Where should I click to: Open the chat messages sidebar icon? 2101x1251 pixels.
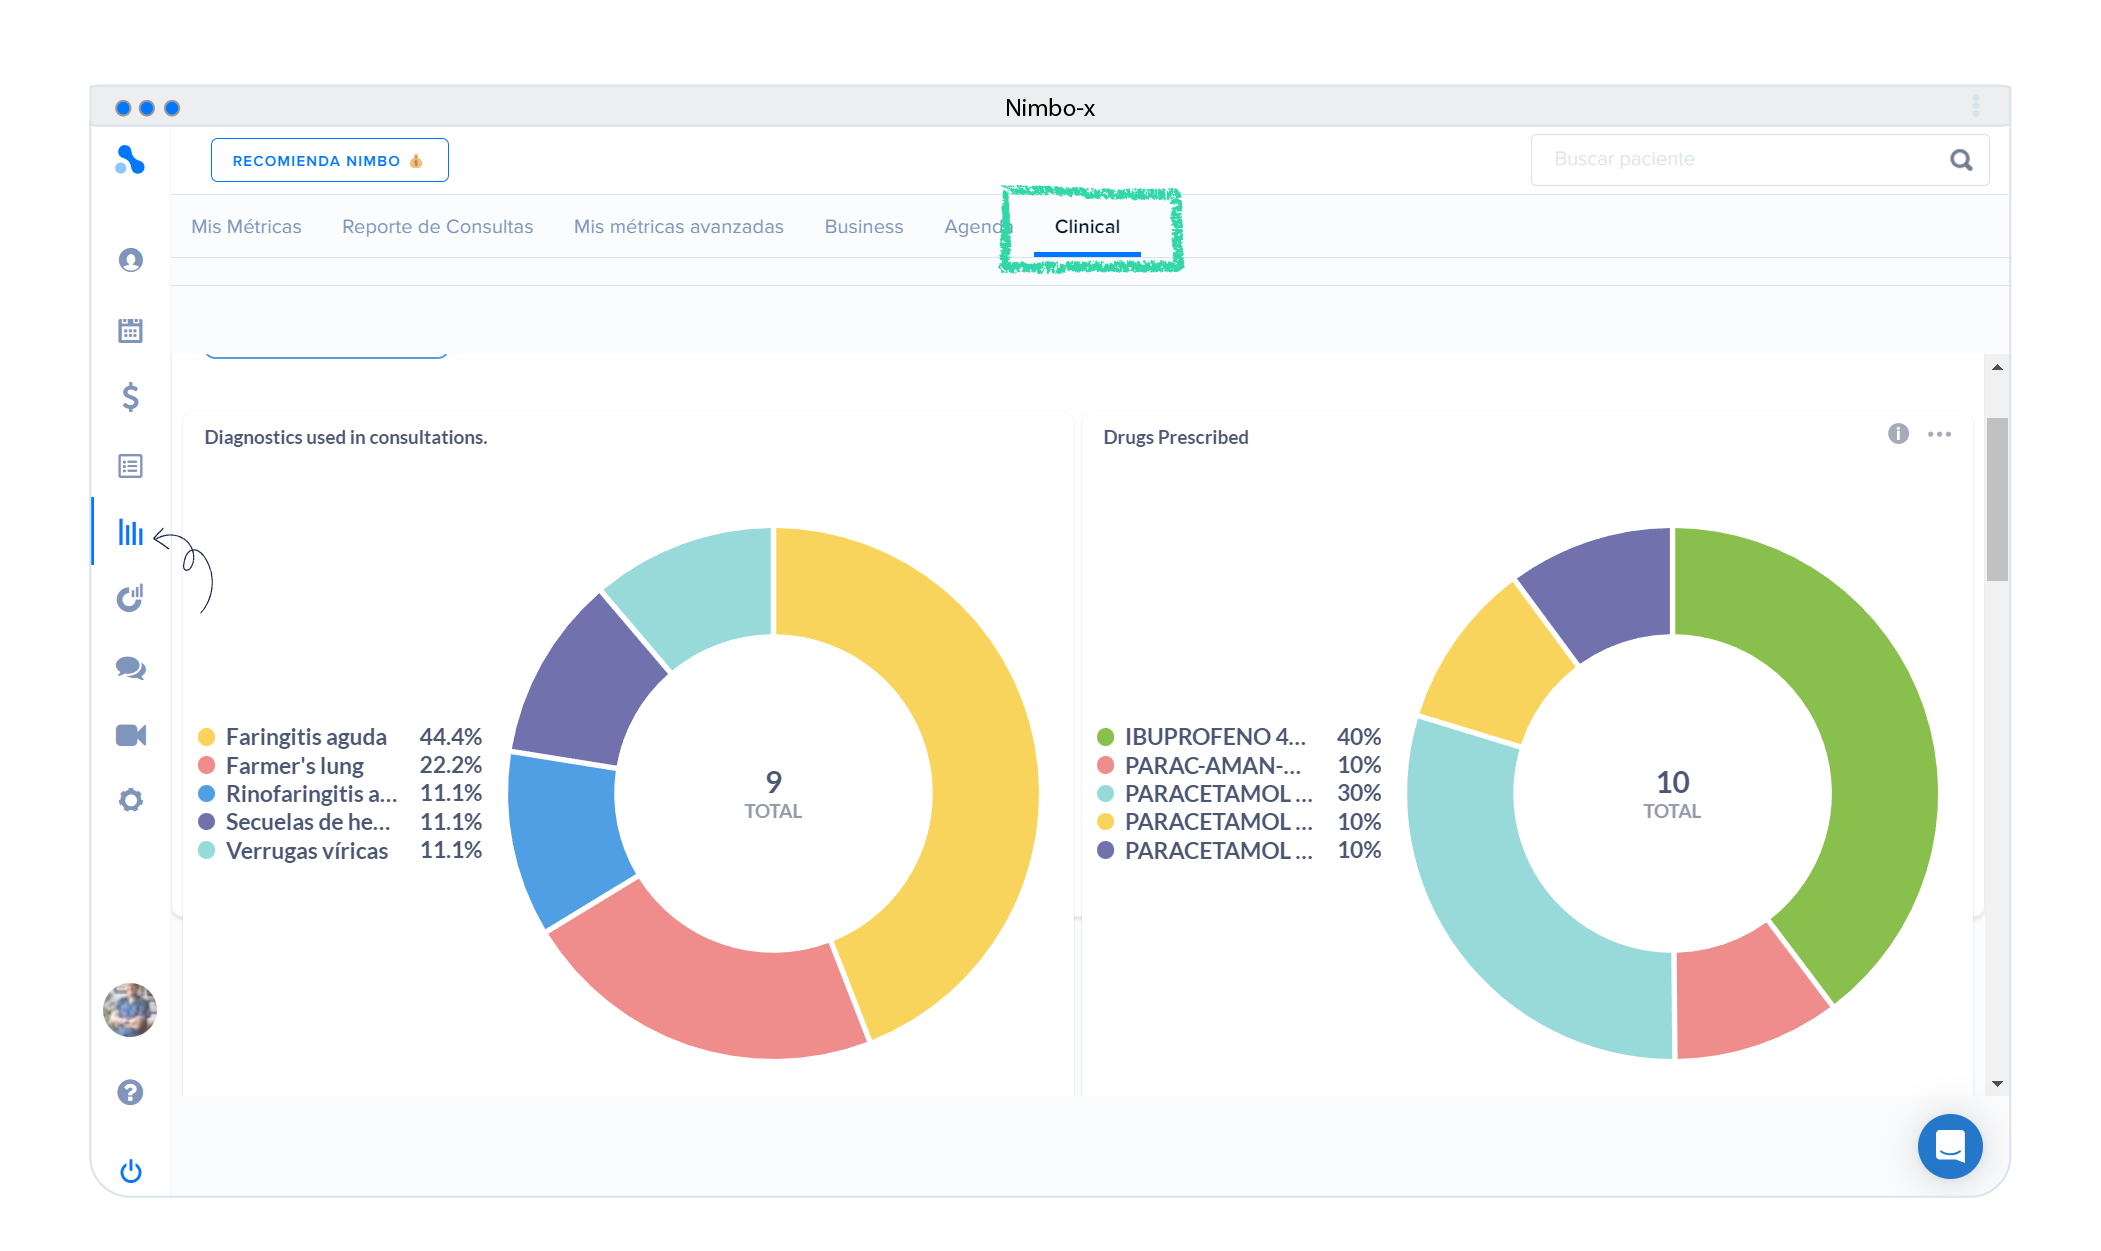coord(130,668)
